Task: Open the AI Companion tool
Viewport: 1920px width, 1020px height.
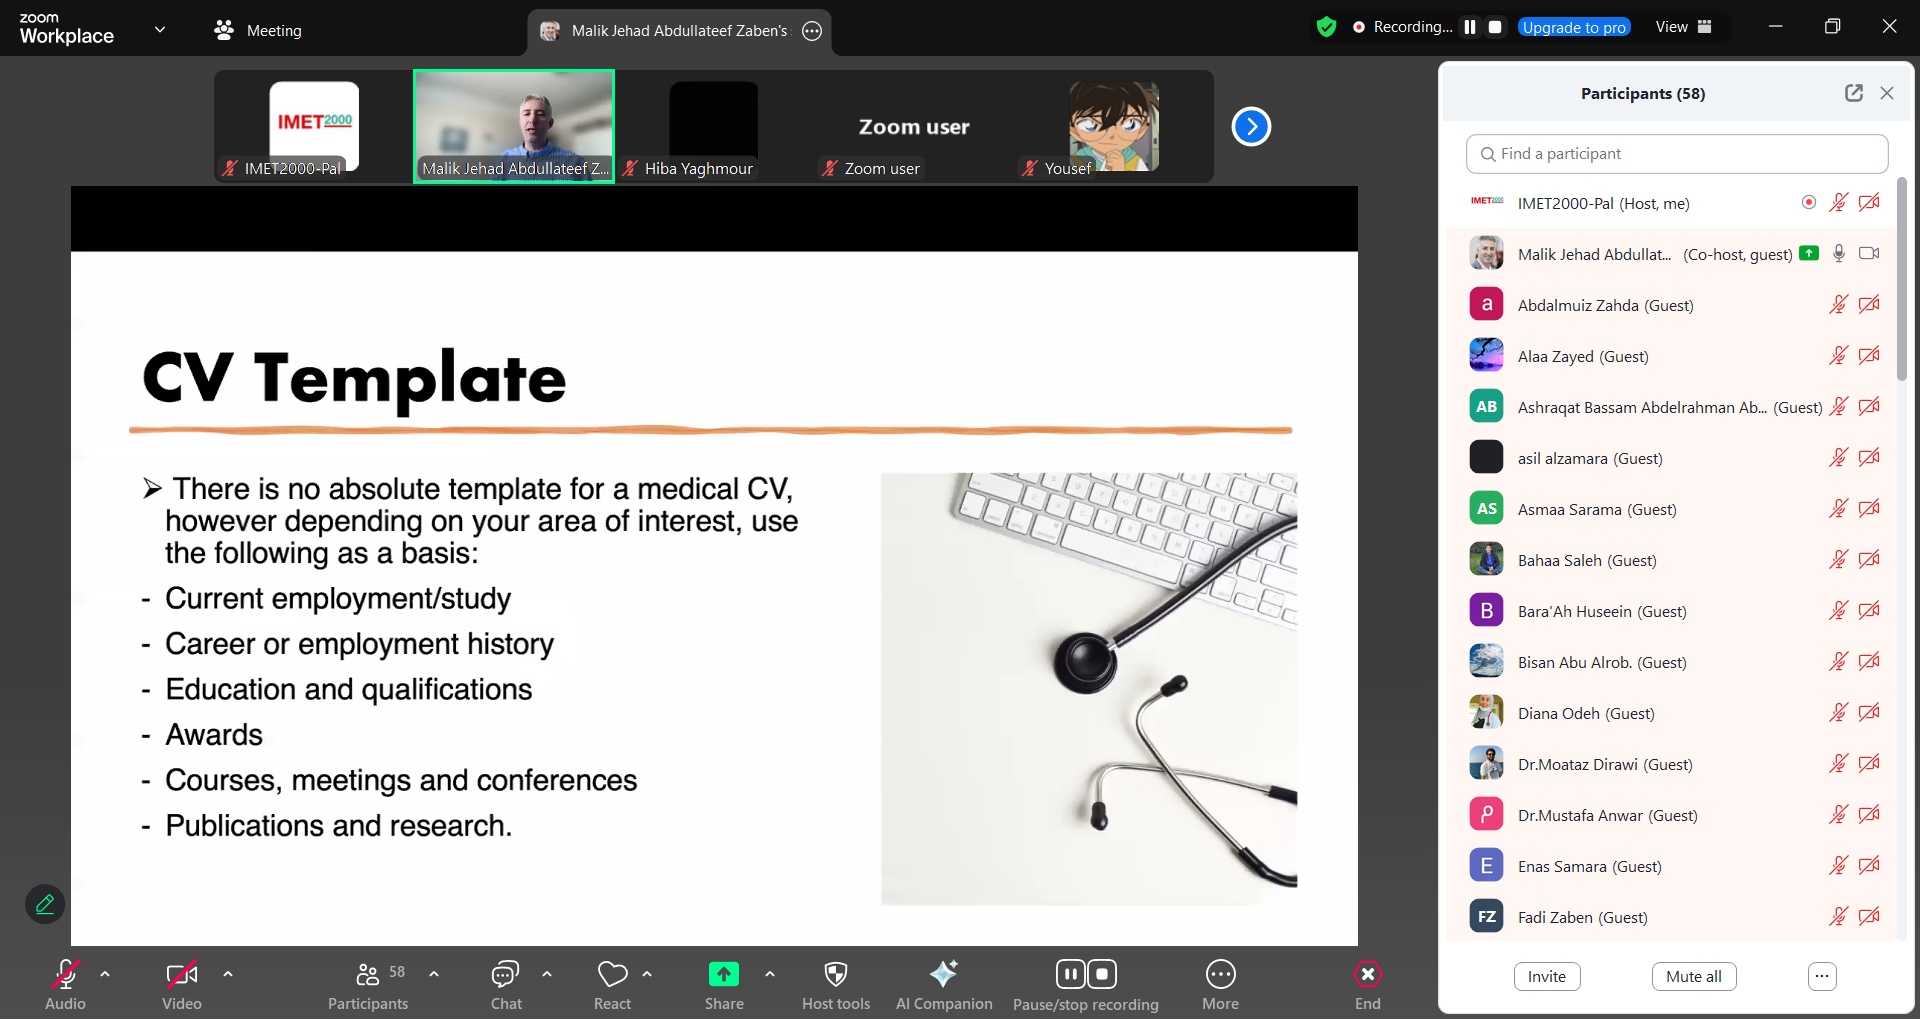Action: coord(943,975)
